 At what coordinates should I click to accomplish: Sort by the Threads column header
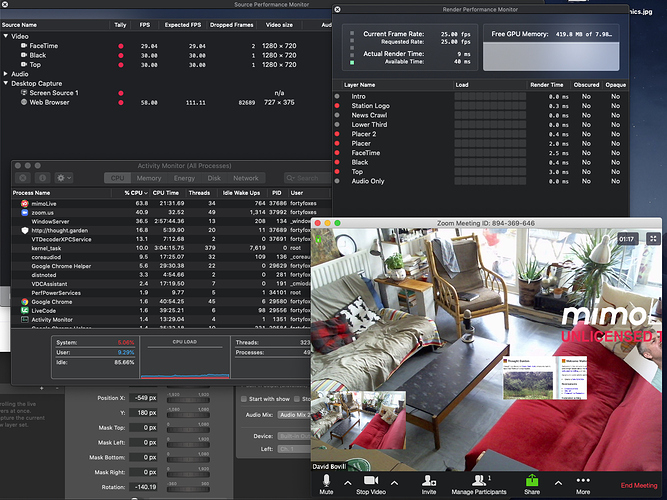(x=199, y=193)
